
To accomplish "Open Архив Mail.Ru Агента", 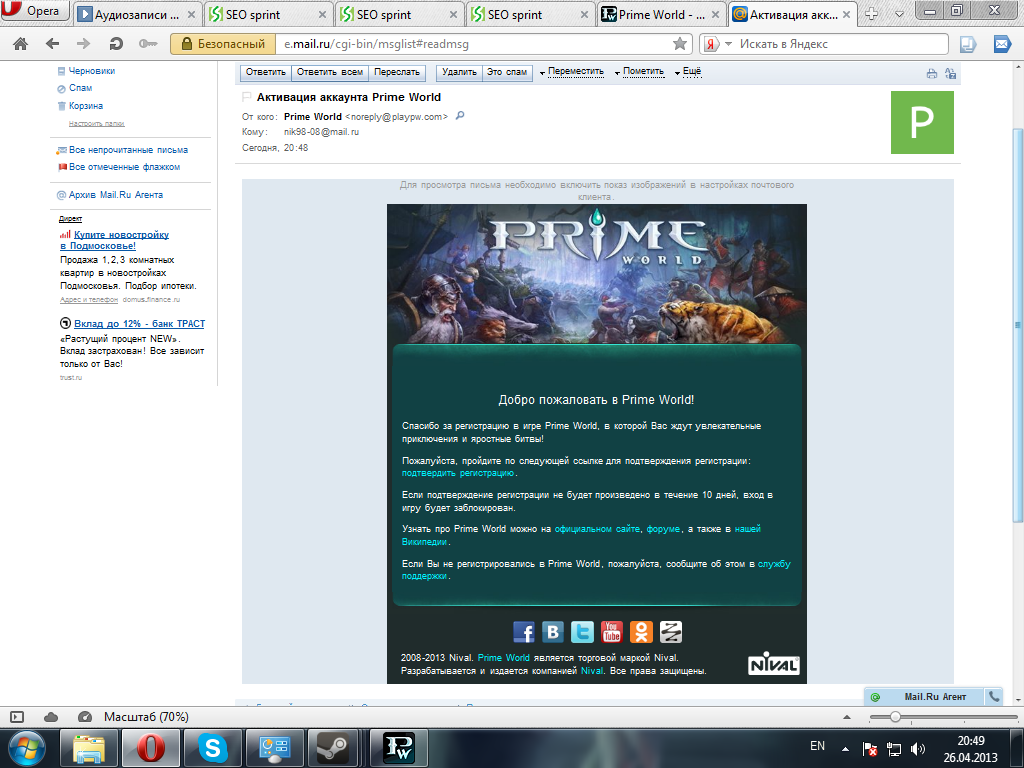I will [116, 195].
